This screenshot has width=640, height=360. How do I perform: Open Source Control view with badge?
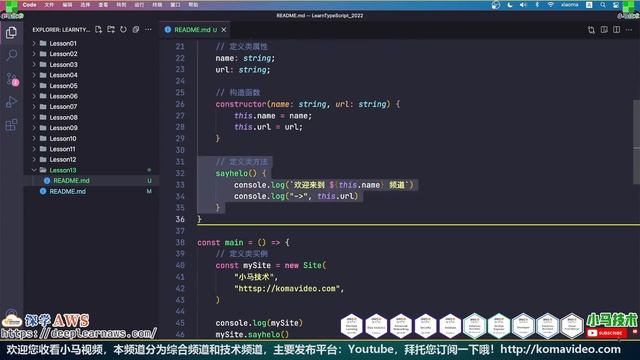click(x=11, y=79)
